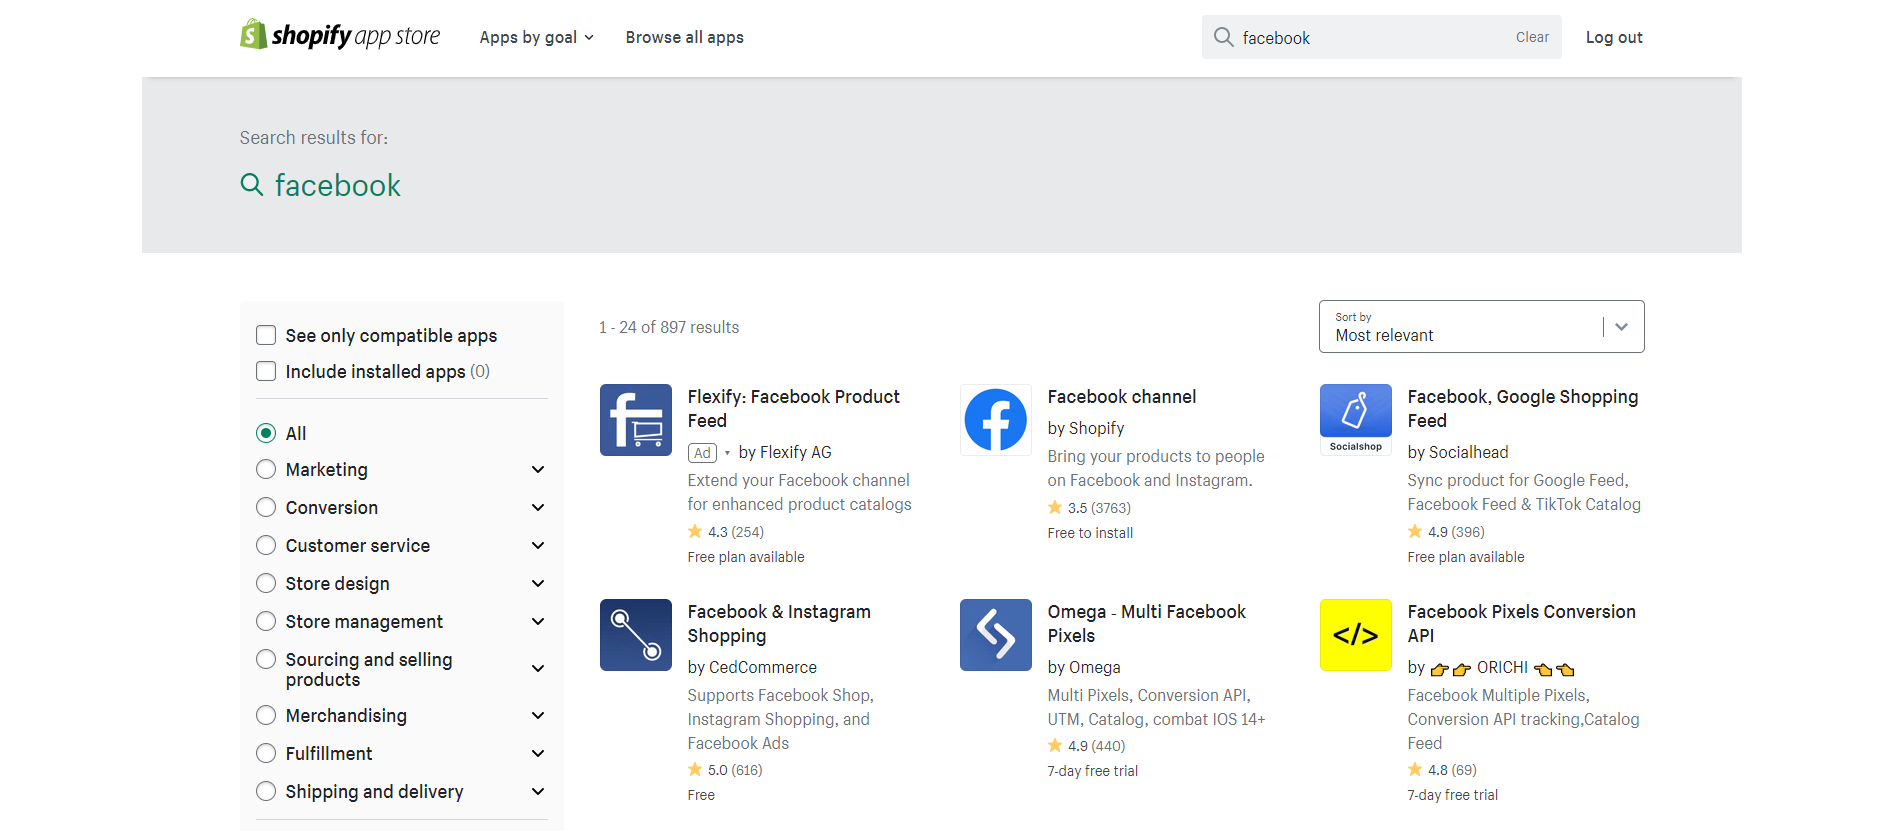
Task: Check See only compatible apps
Action: point(266,335)
